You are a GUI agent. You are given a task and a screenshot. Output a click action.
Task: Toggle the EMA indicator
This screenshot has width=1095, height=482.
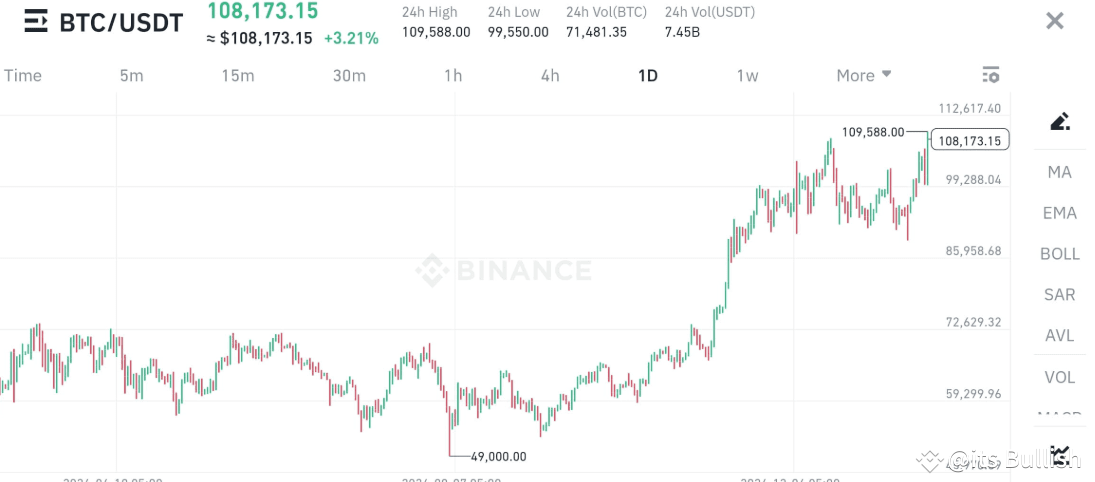click(1060, 213)
